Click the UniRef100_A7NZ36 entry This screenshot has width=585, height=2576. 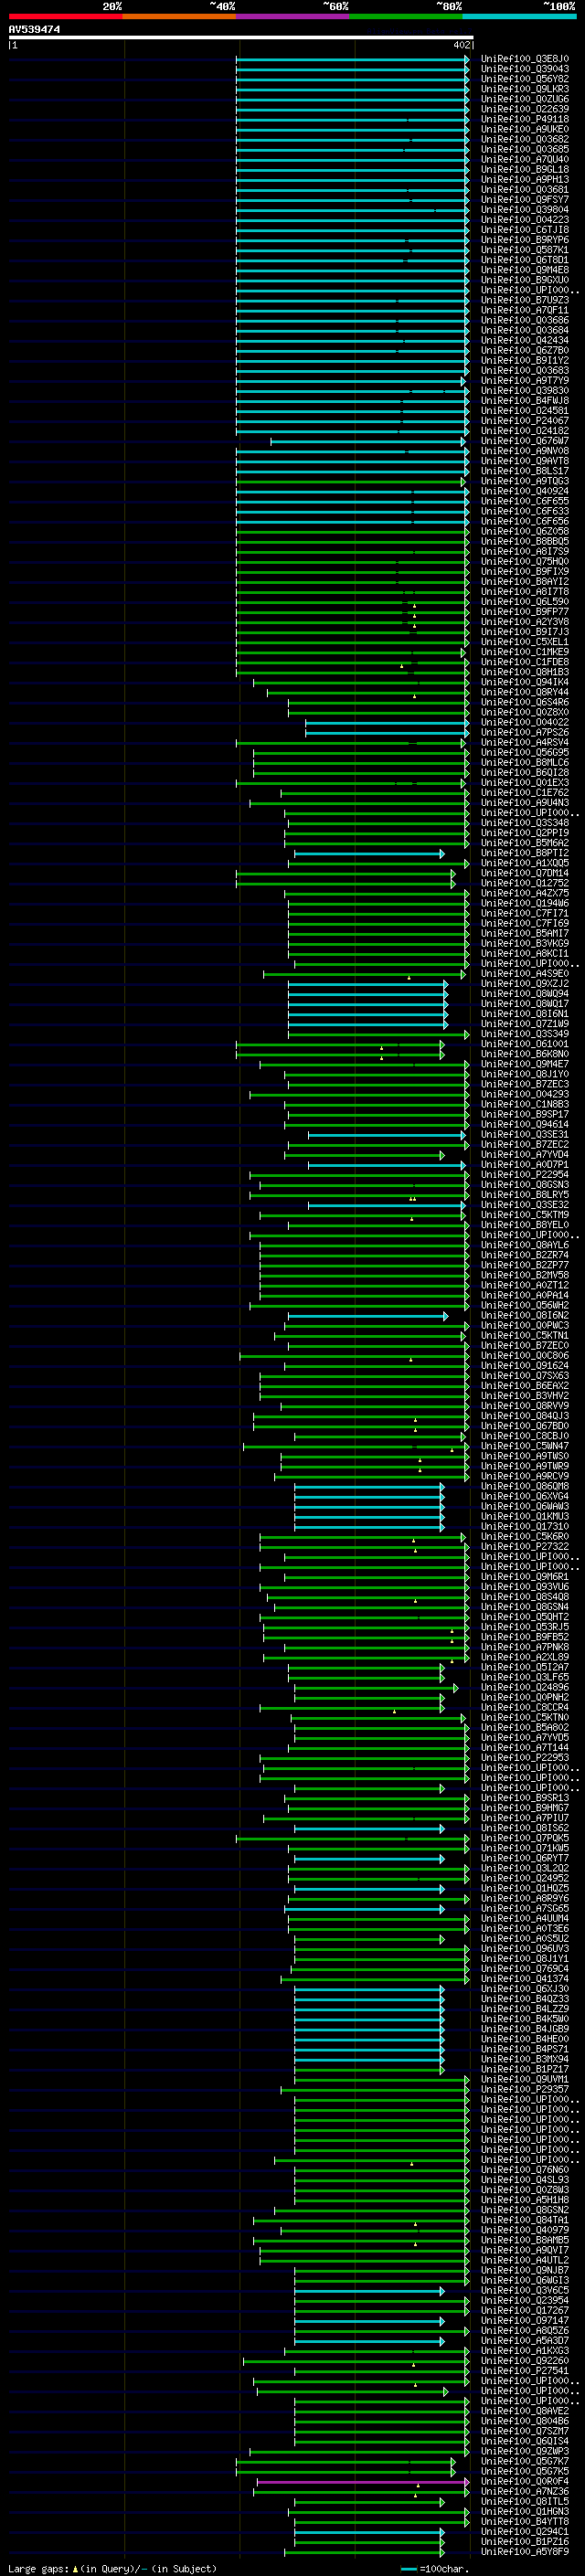(x=525, y=2491)
